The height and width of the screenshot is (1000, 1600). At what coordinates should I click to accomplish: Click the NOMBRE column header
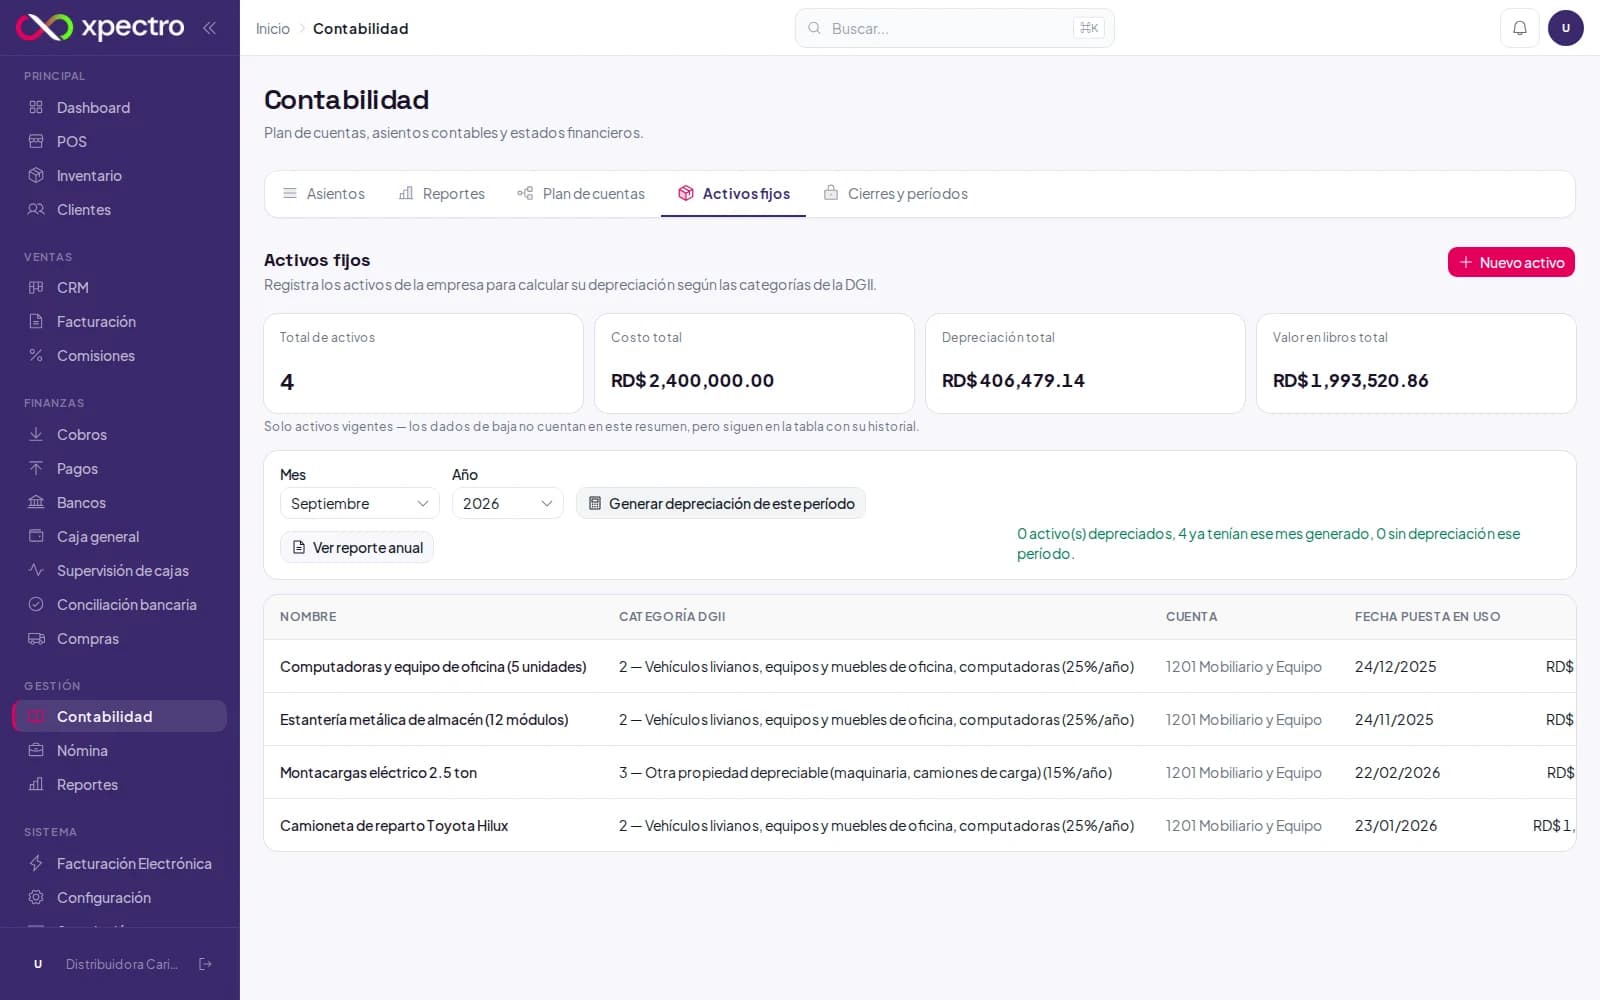click(308, 617)
